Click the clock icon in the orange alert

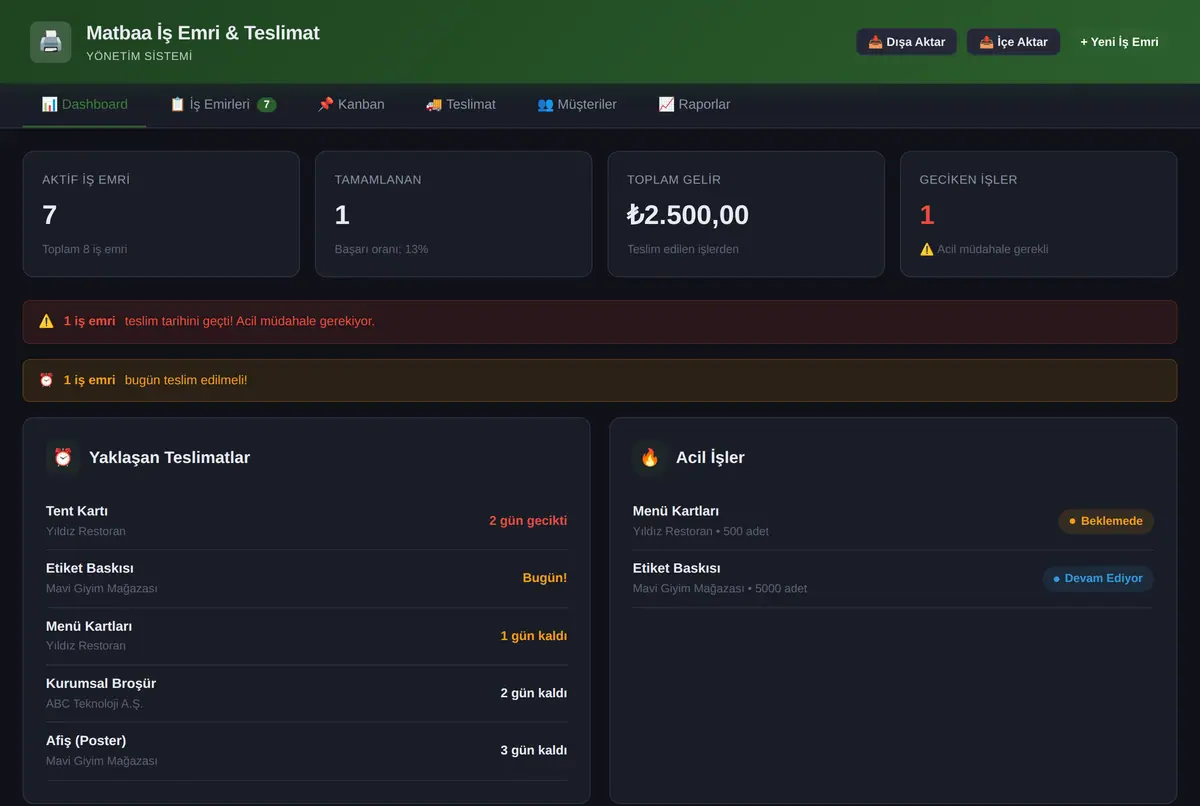tap(46, 380)
